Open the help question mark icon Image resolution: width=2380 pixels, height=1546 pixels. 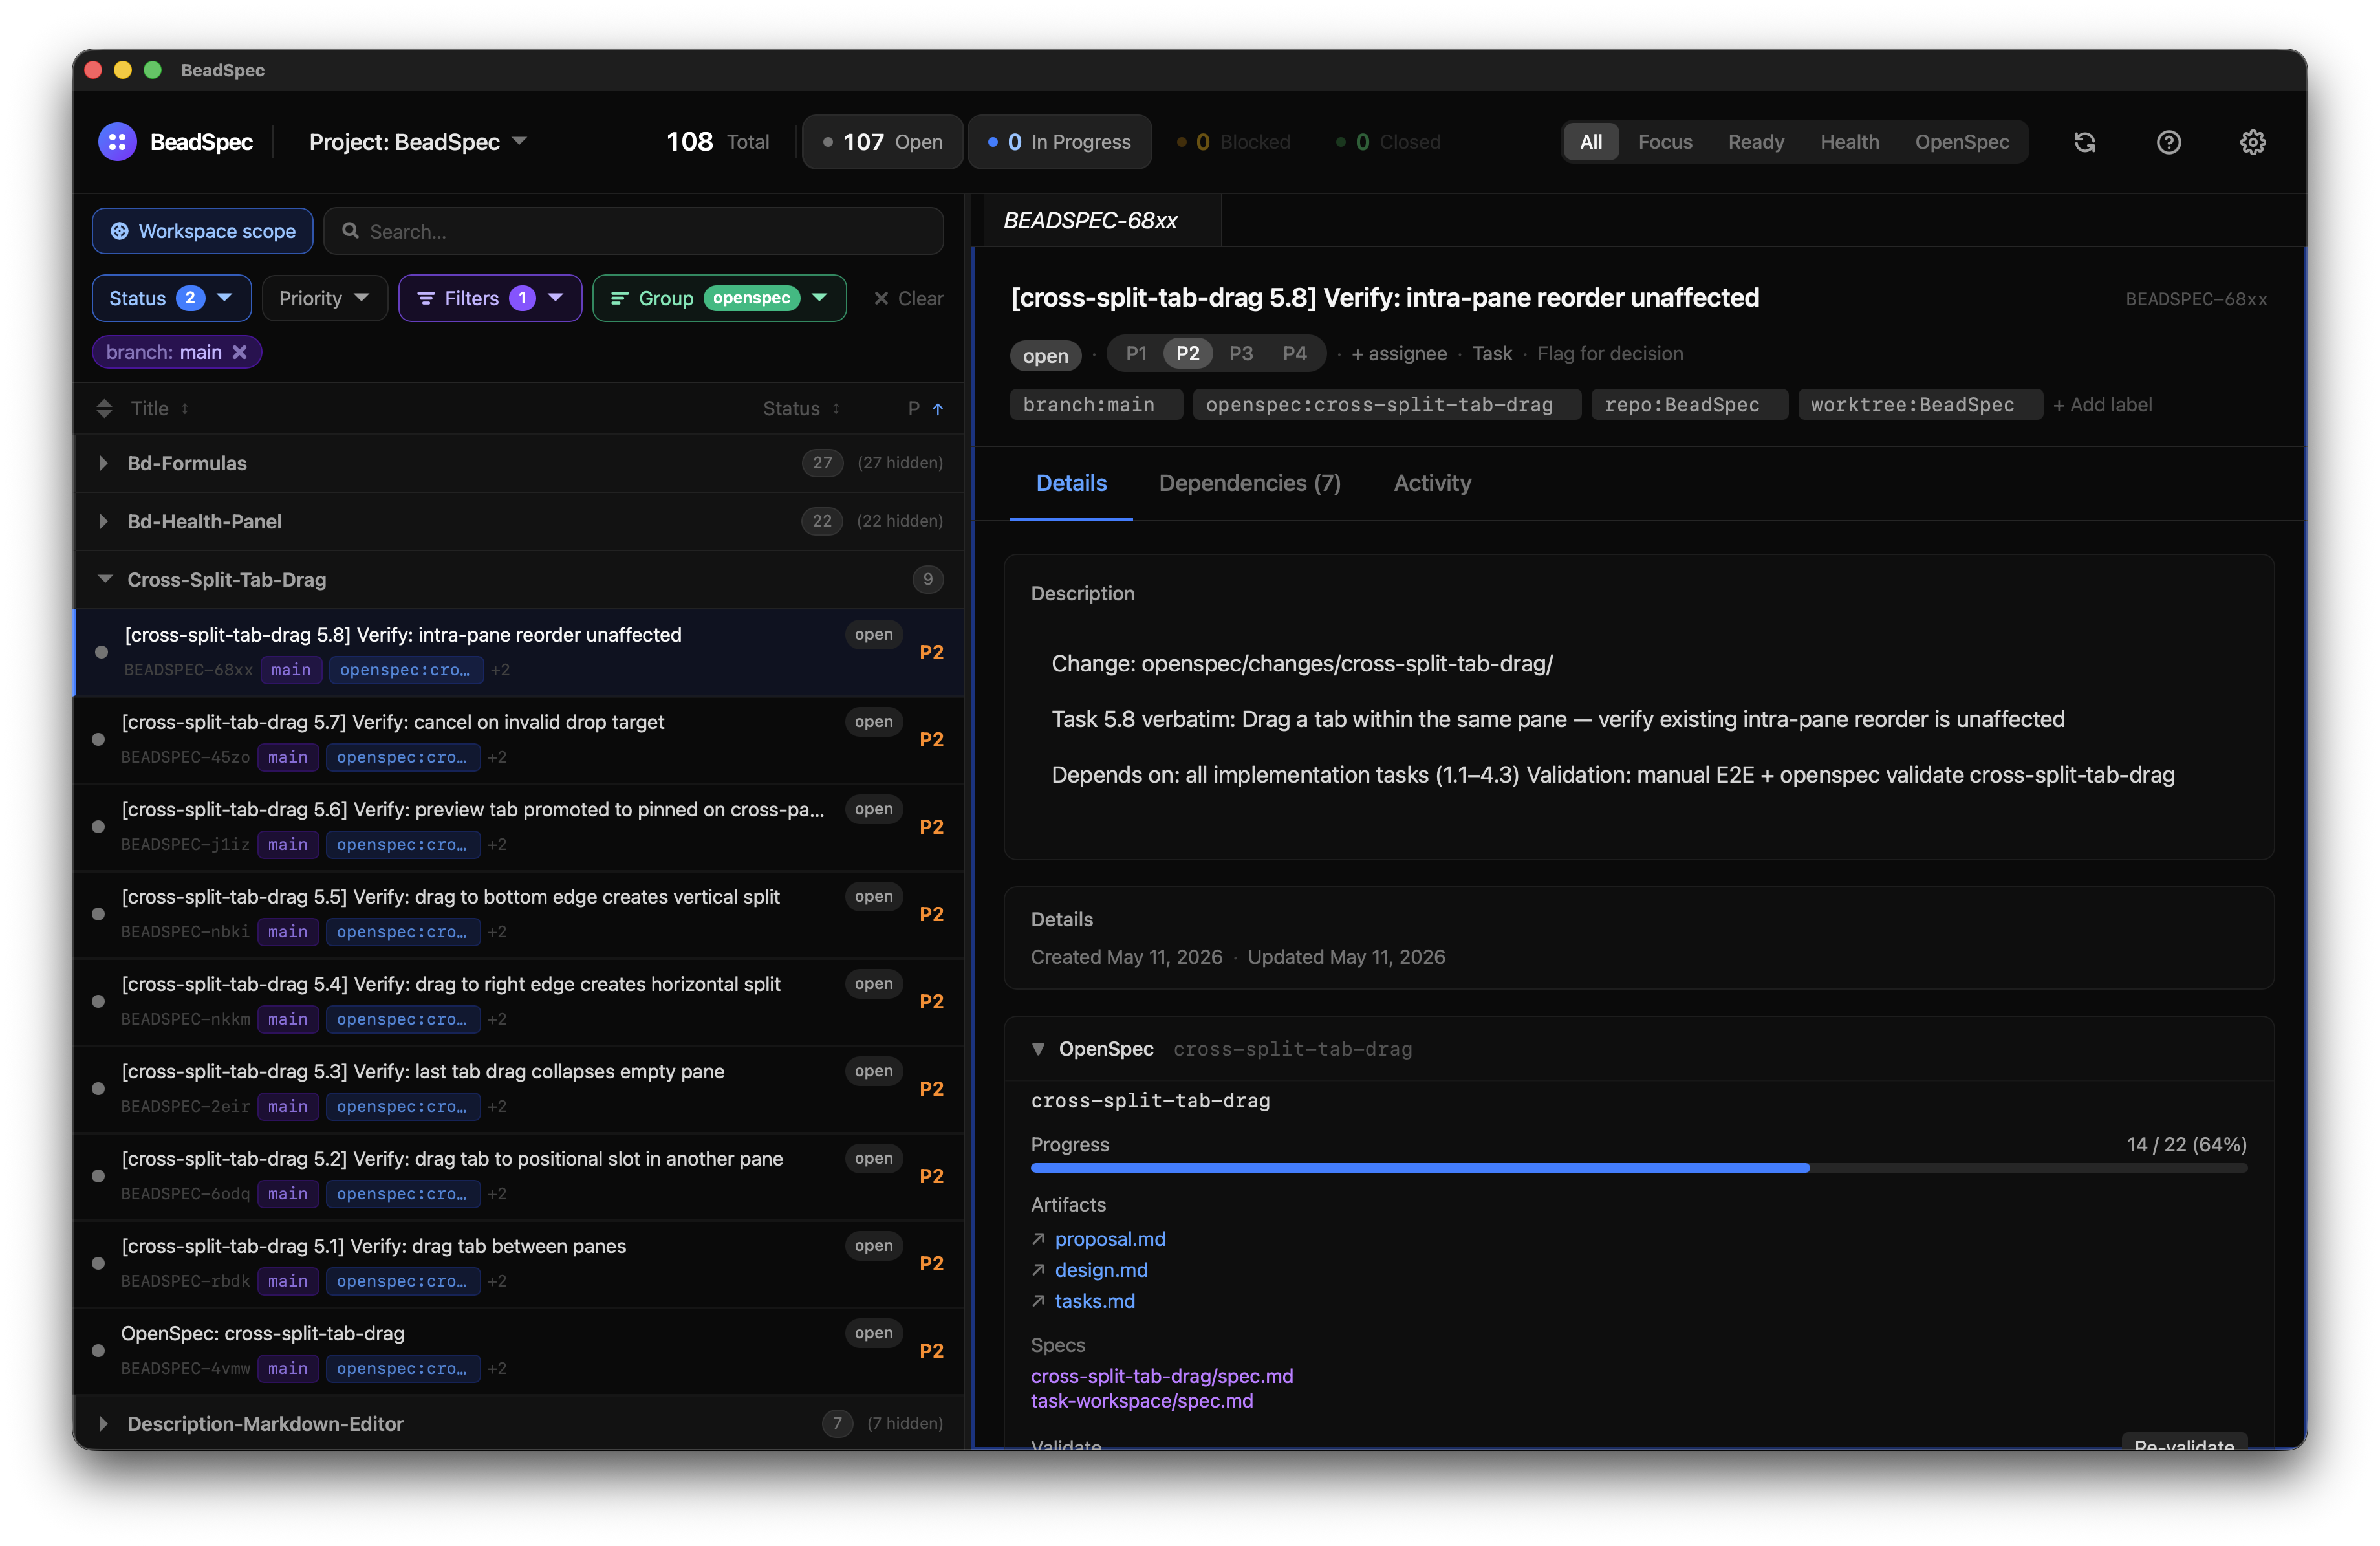pyautogui.click(x=2168, y=142)
